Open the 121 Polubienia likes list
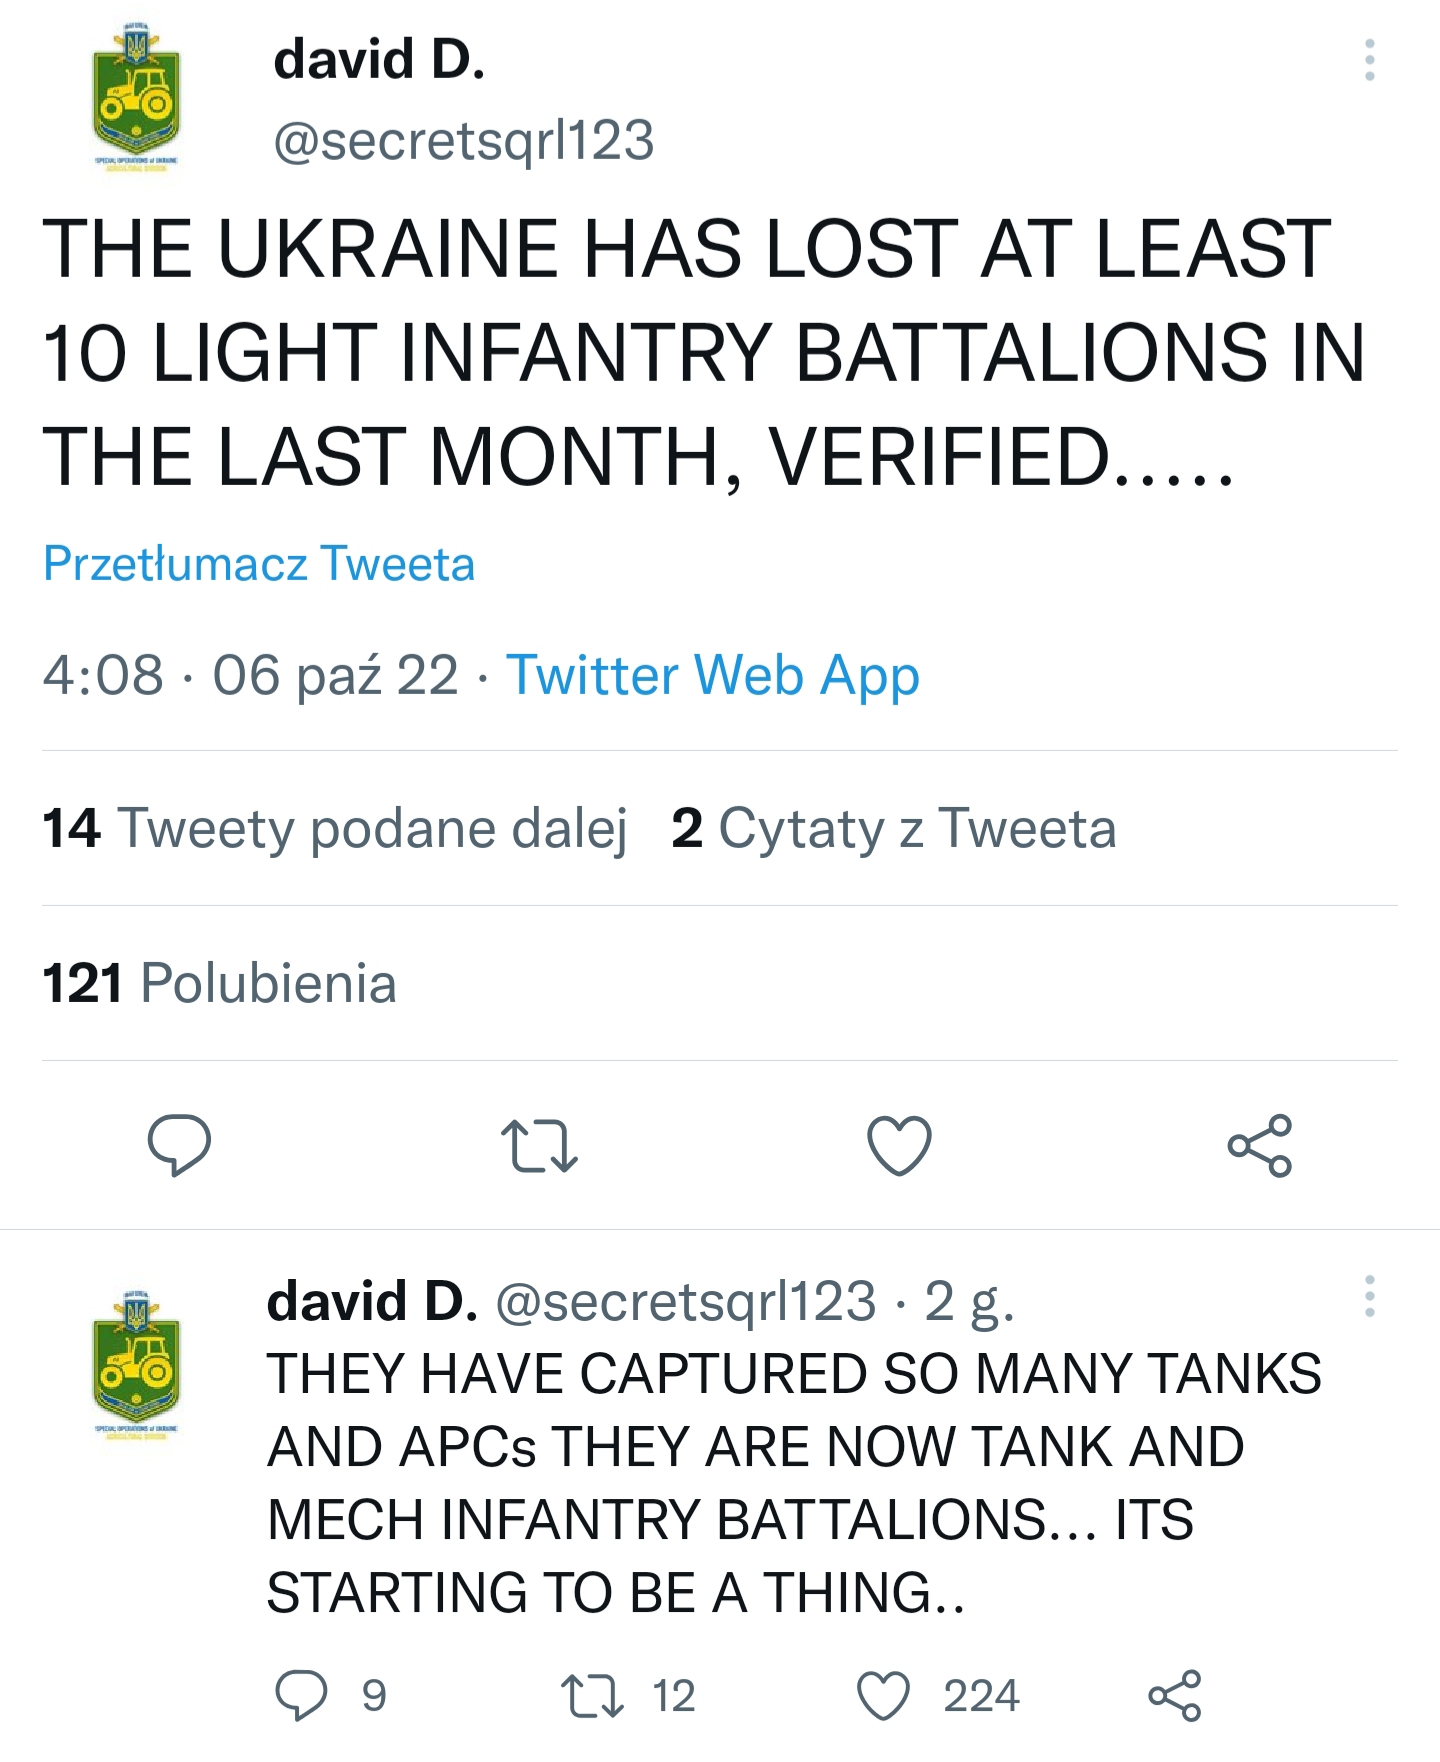Screen dimensions: 1440x1762 tap(220, 983)
